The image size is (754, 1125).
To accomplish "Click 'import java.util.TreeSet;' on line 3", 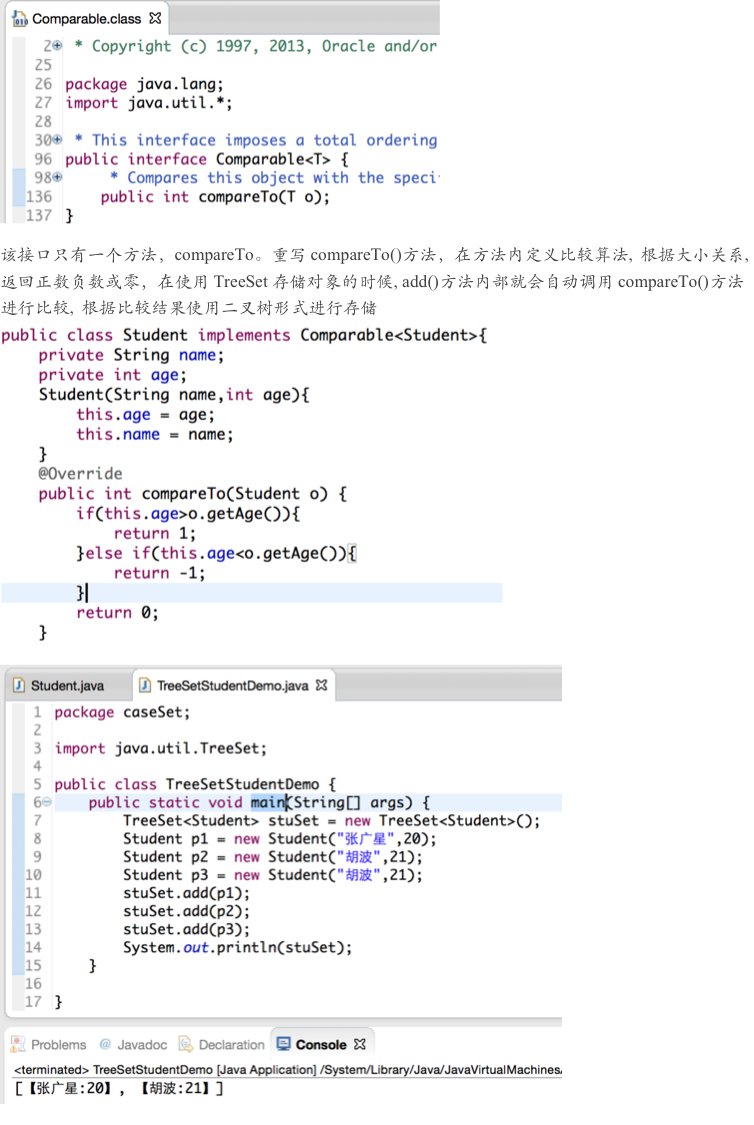I will 161,748.
